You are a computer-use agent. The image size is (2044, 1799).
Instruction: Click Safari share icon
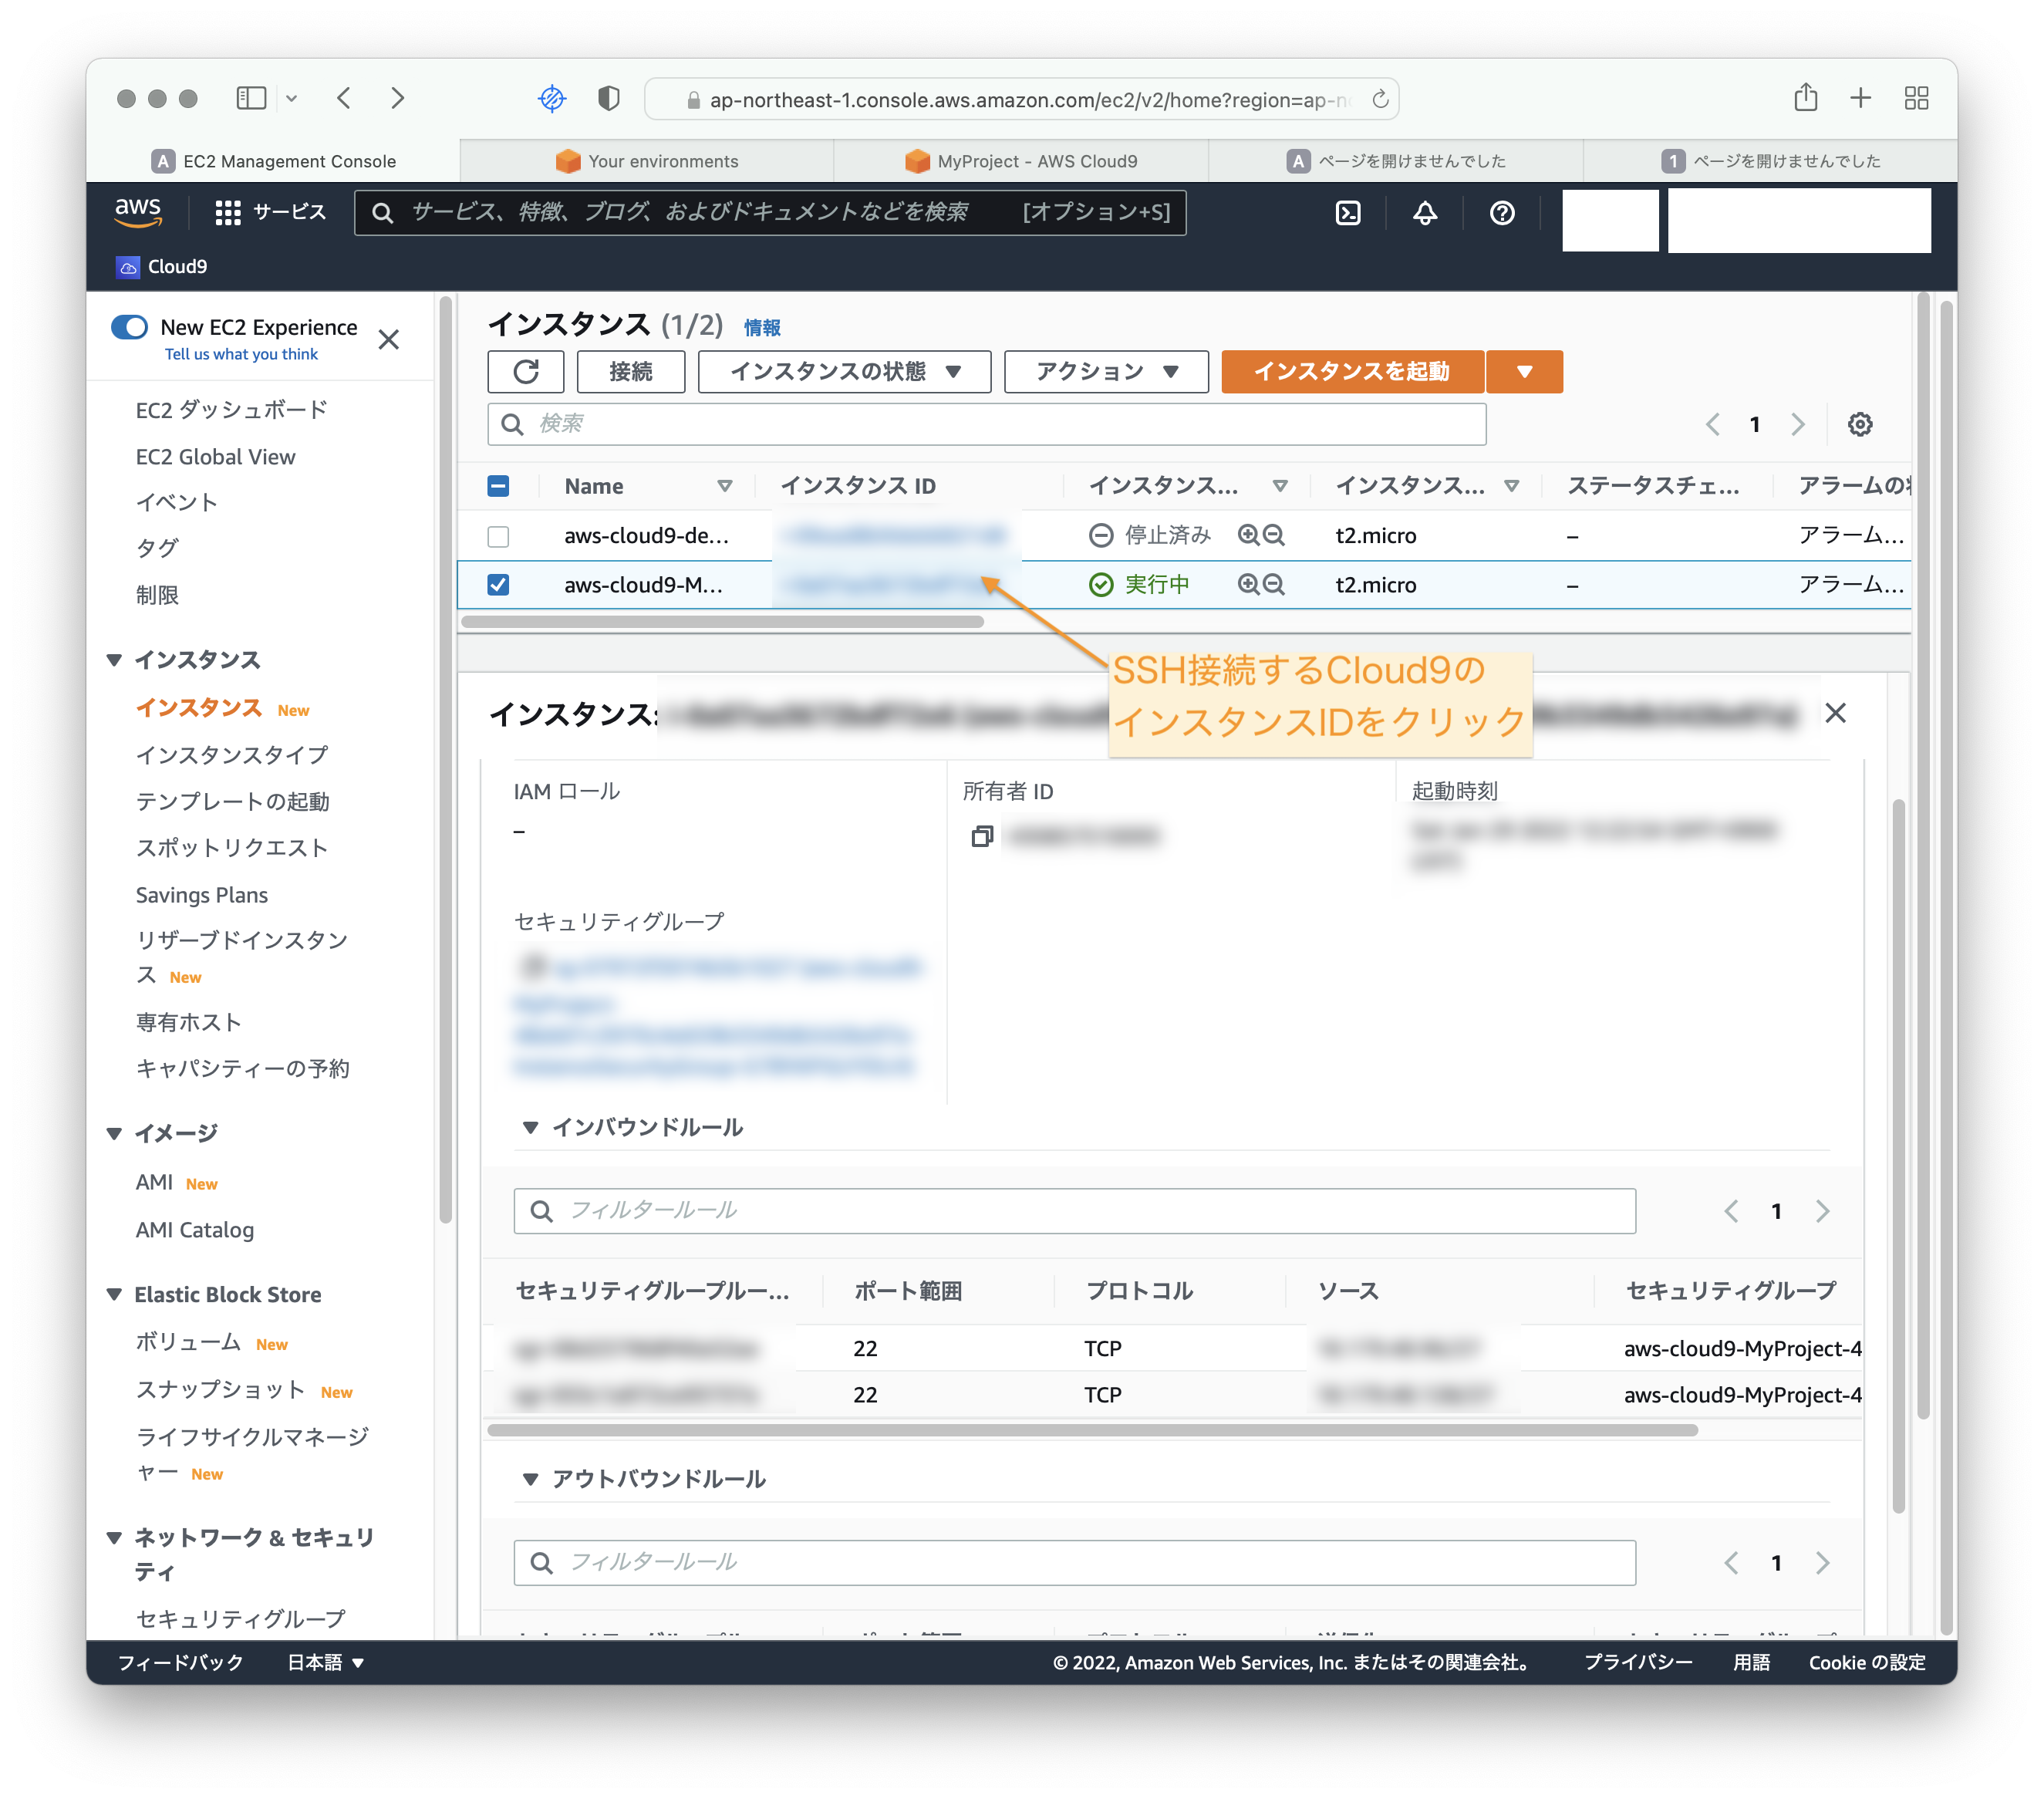click(1805, 98)
